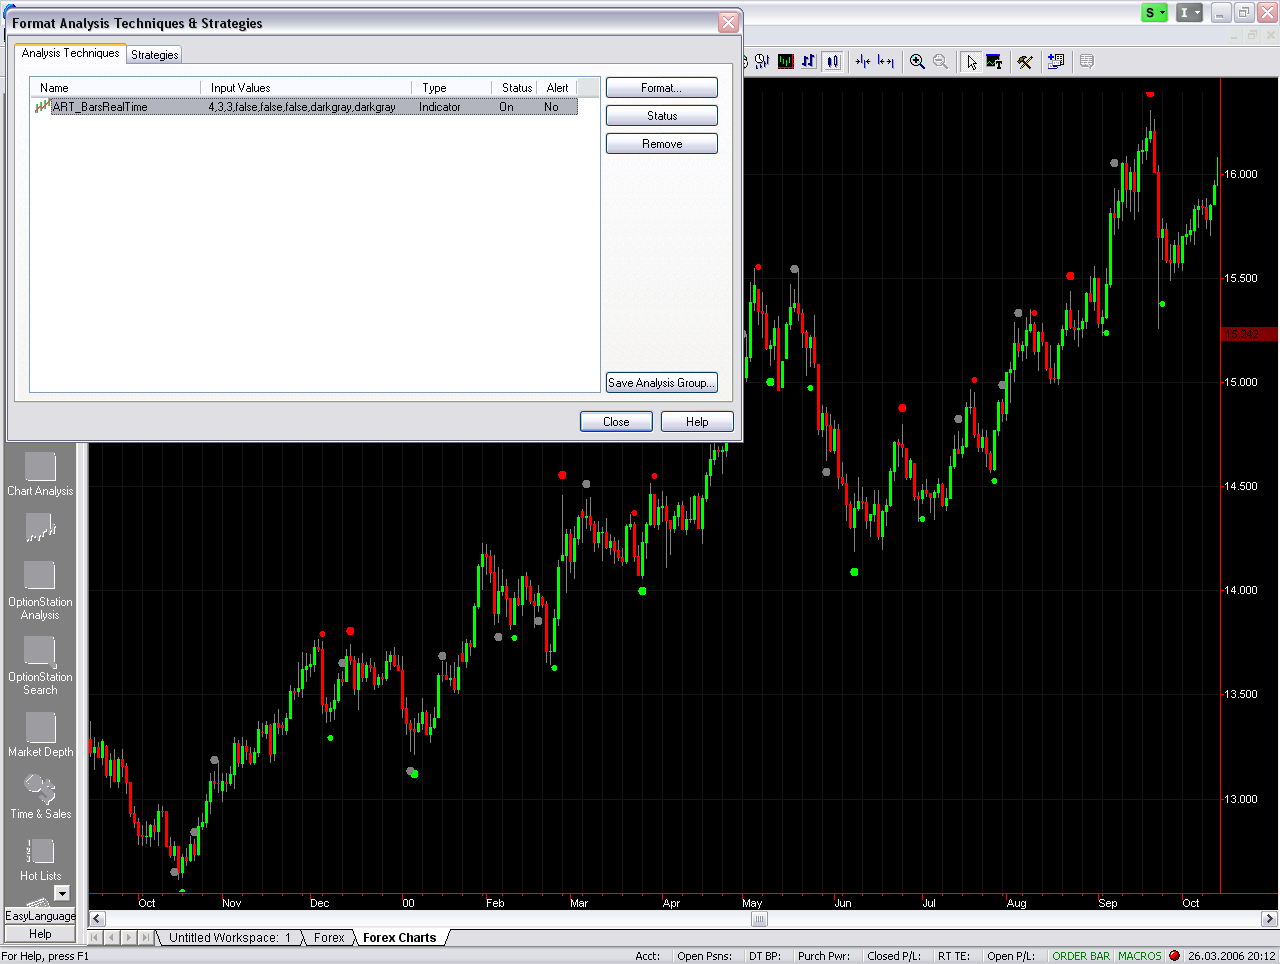The width and height of the screenshot is (1280, 964).
Task: Click the horizontal chart scrollbar thumb
Action: pyautogui.click(x=759, y=919)
